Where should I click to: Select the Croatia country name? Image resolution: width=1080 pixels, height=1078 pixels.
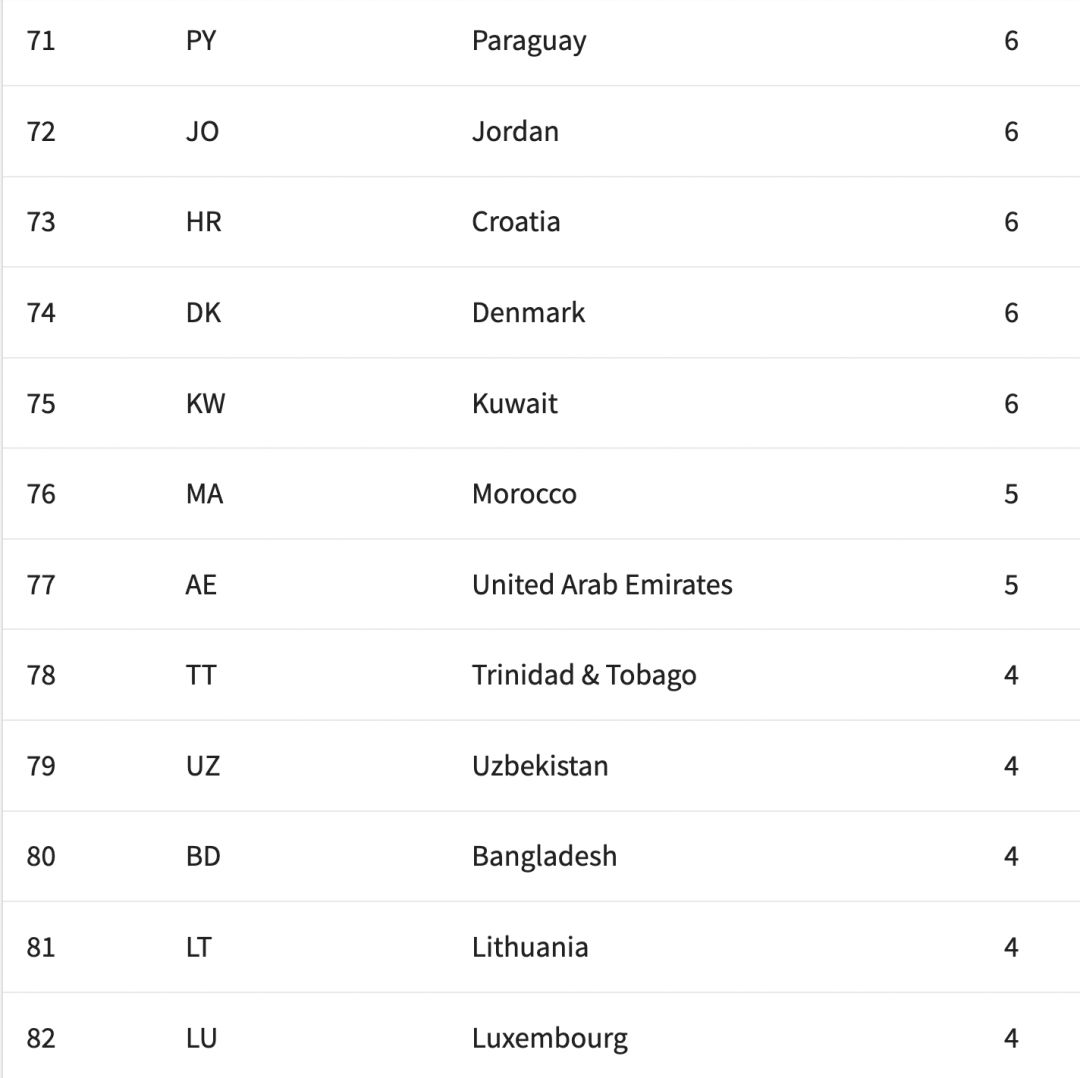click(516, 222)
